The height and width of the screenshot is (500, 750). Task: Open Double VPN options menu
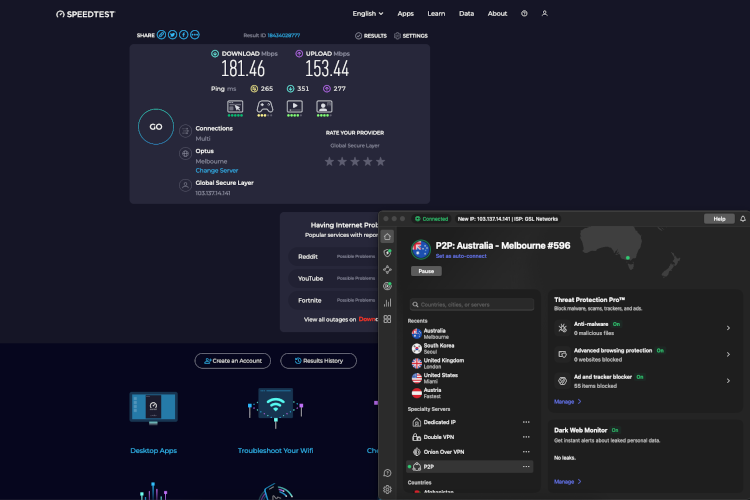(x=526, y=437)
